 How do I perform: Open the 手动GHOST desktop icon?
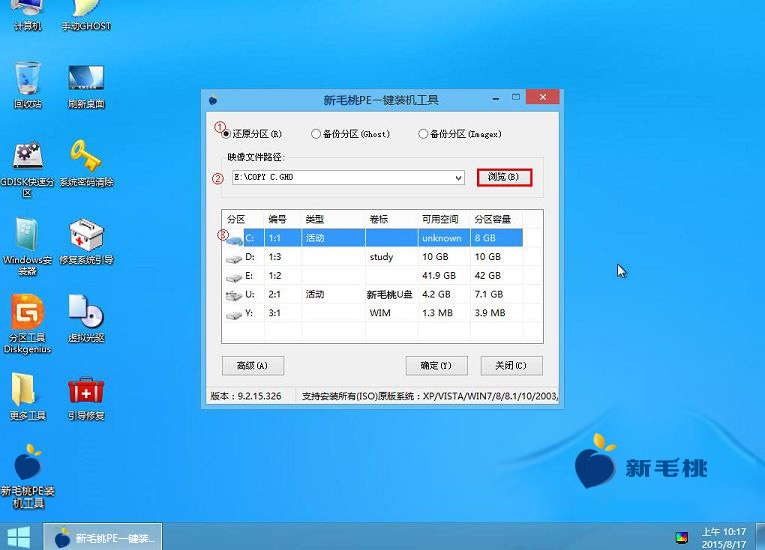pos(86,15)
